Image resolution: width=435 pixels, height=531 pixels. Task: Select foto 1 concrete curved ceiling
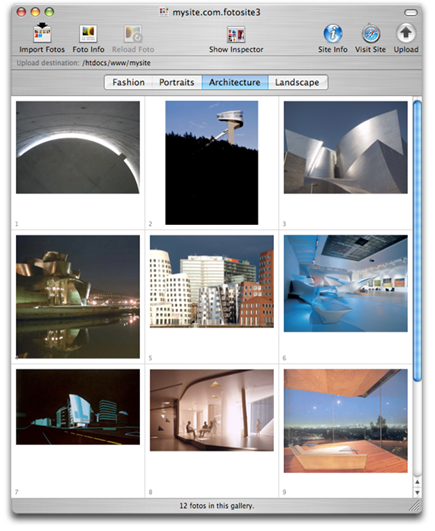click(78, 147)
